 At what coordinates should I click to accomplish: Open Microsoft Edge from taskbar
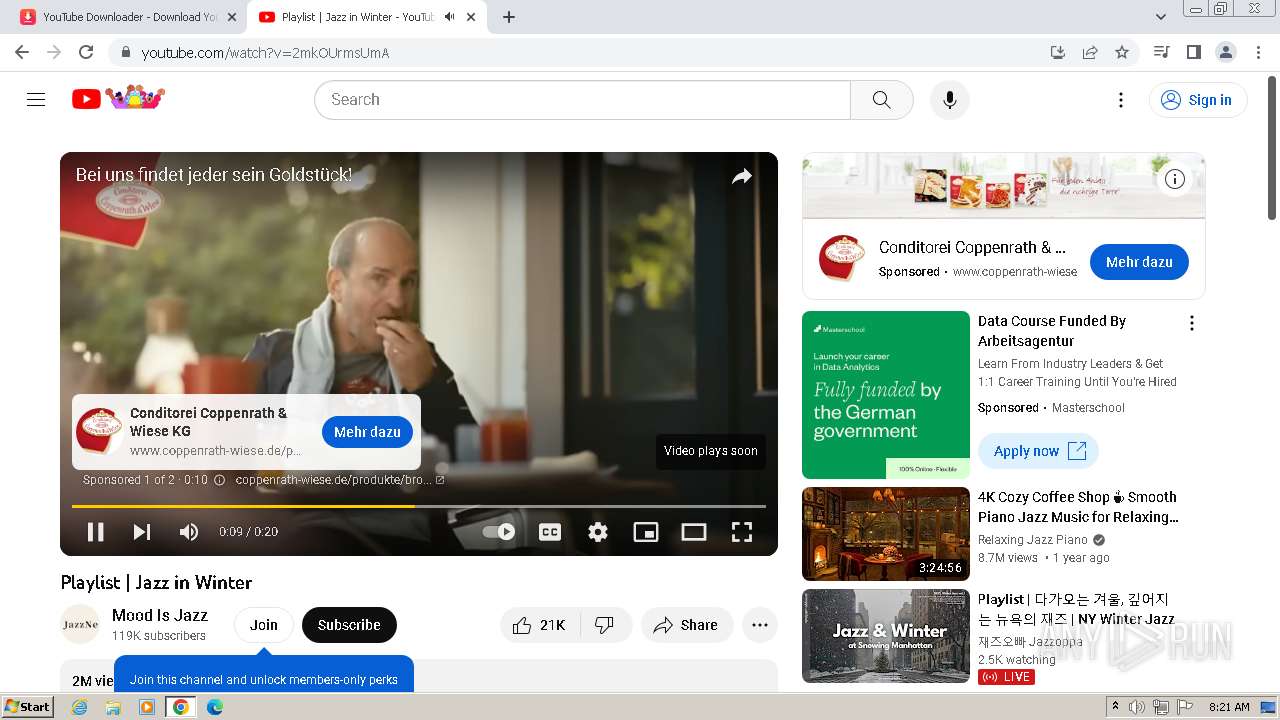tap(214, 707)
